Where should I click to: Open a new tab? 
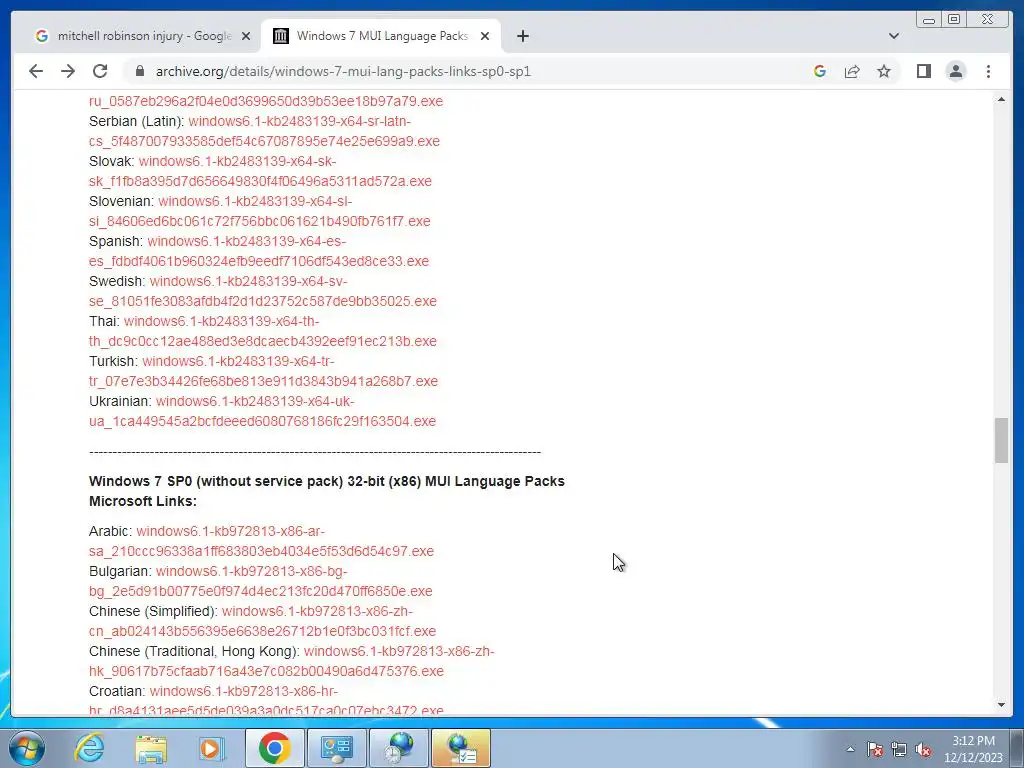tap(522, 36)
